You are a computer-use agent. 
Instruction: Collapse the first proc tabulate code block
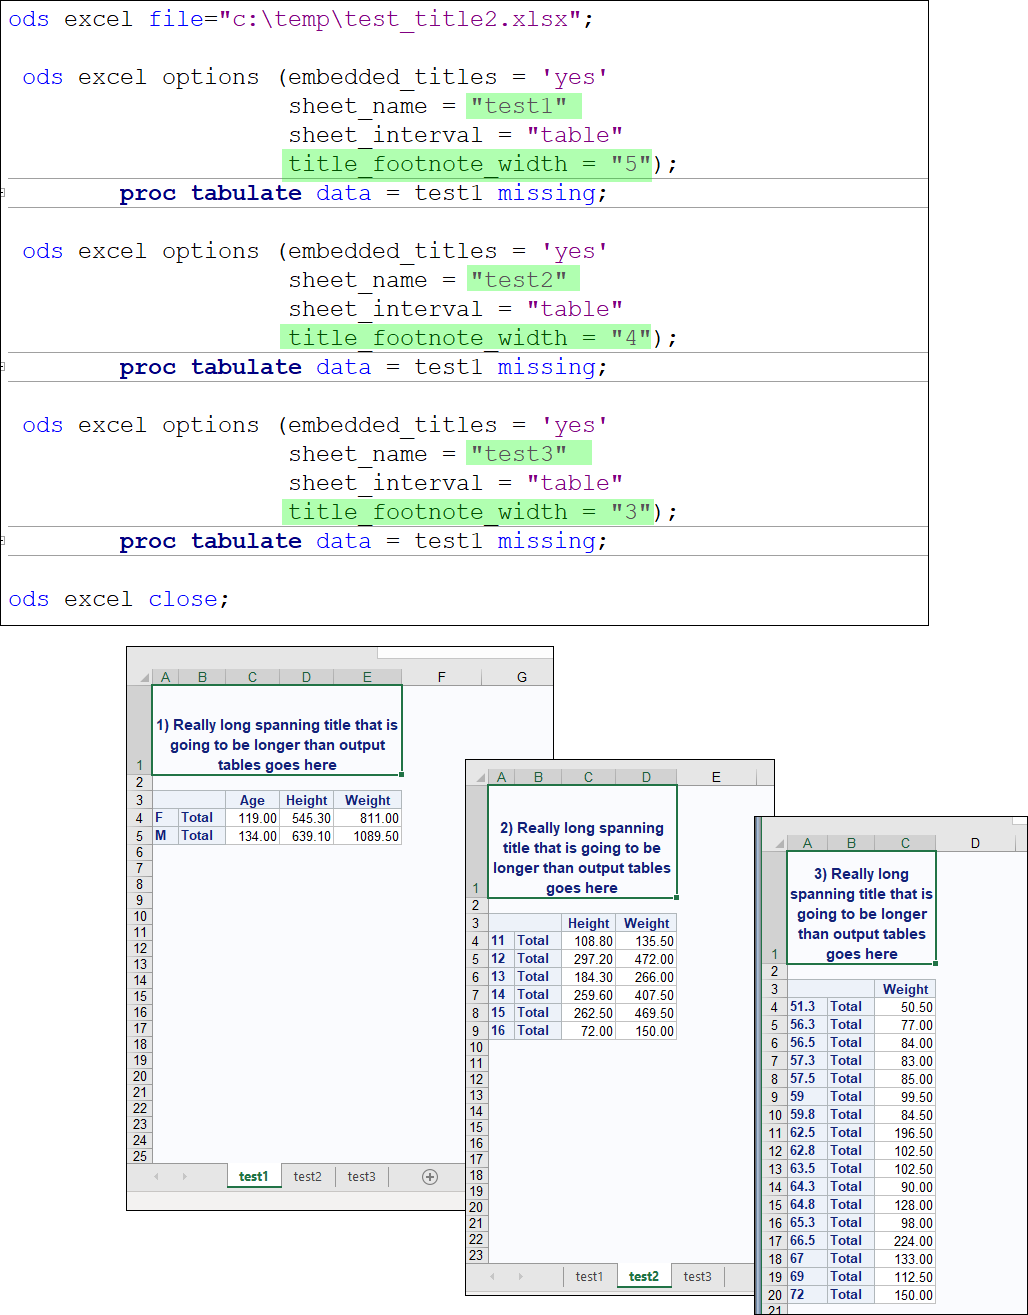click(4, 193)
